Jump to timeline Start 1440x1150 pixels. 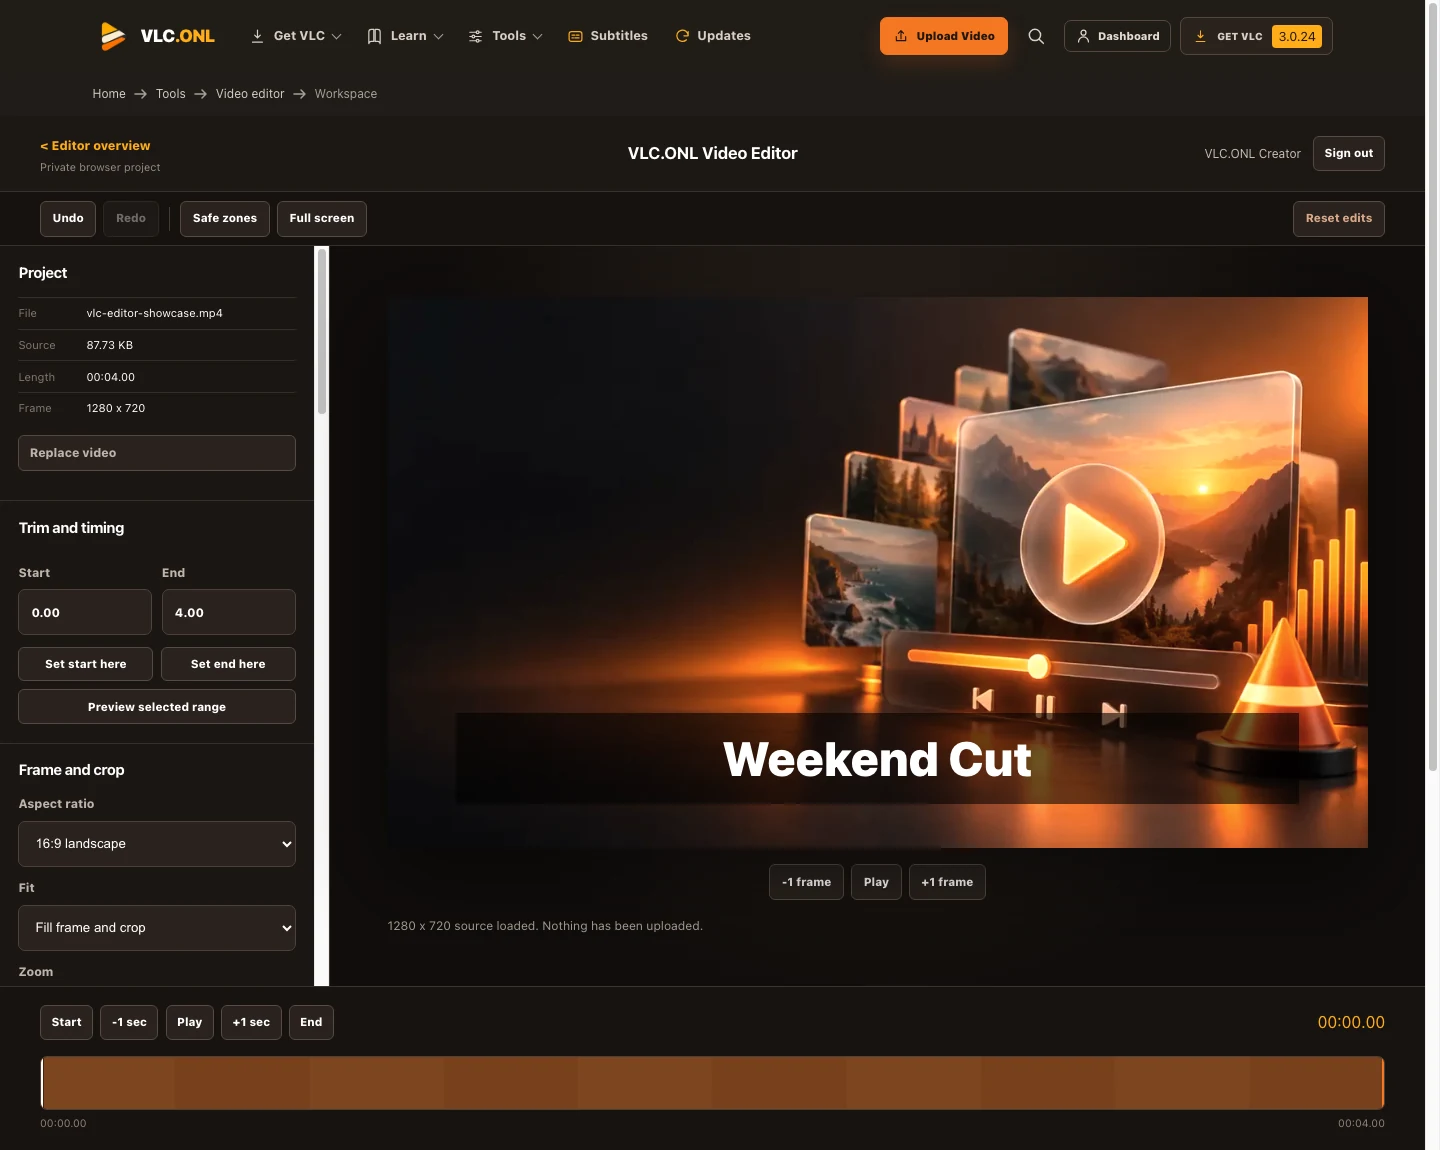67,1022
